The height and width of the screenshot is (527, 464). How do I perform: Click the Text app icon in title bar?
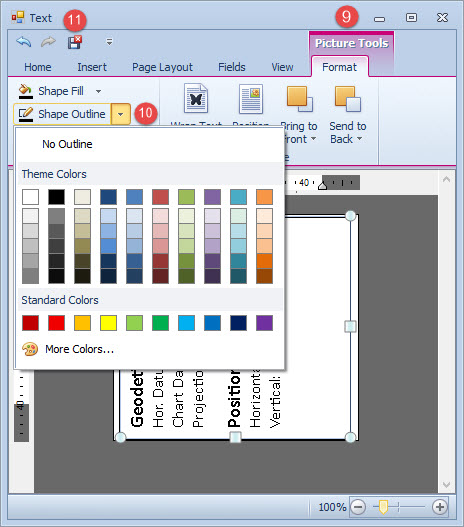(18, 17)
